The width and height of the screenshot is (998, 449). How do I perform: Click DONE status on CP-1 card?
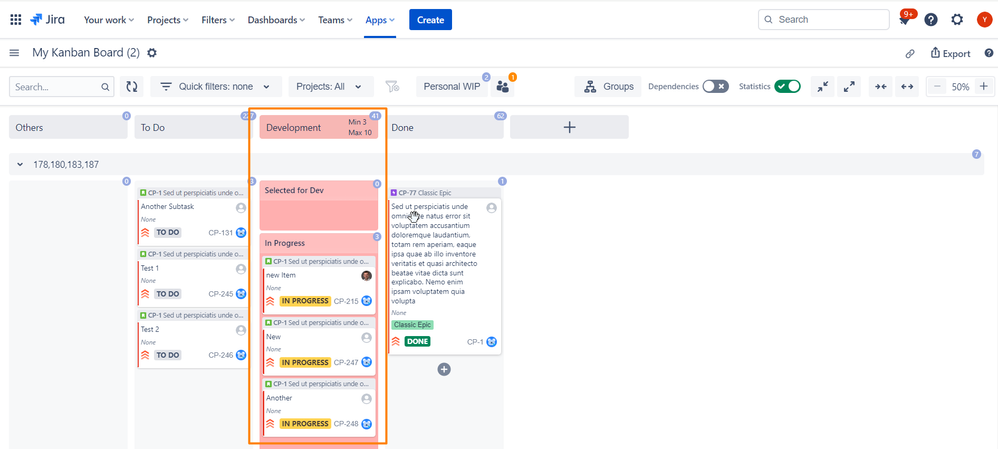tap(418, 341)
